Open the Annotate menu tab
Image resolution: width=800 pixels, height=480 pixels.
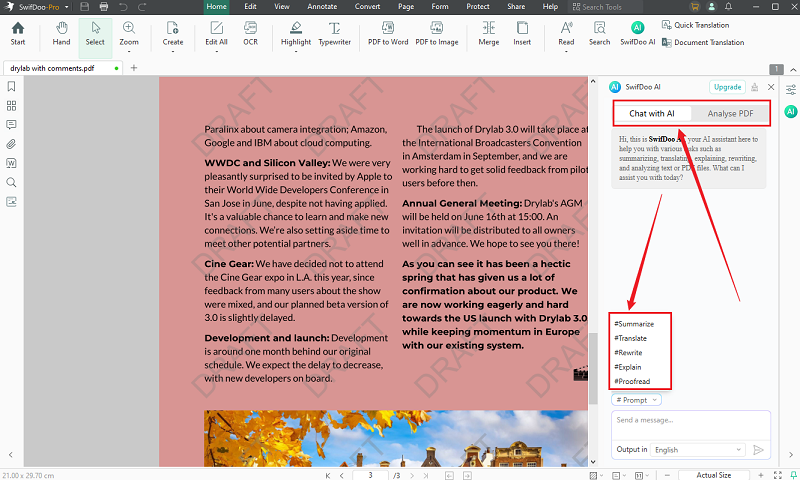322,7
